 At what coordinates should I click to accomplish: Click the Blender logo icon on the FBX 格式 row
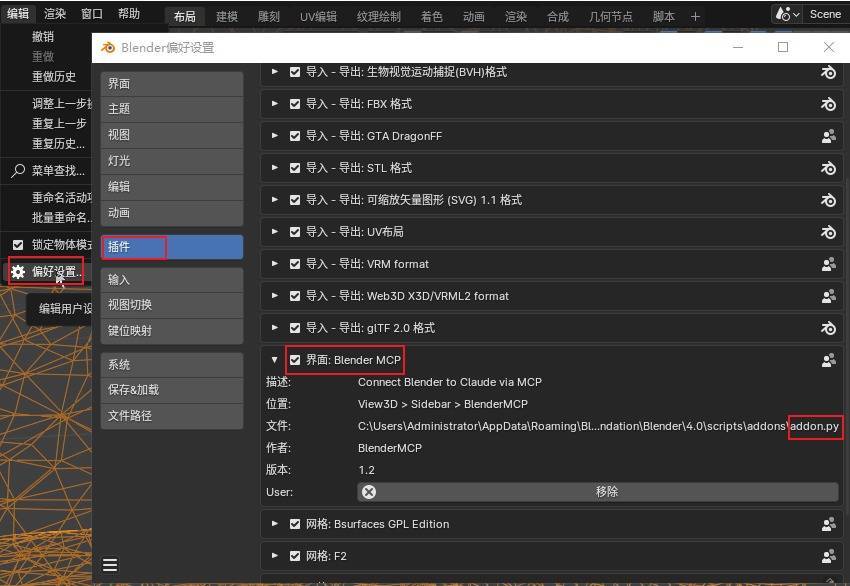click(x=828, y=104)
